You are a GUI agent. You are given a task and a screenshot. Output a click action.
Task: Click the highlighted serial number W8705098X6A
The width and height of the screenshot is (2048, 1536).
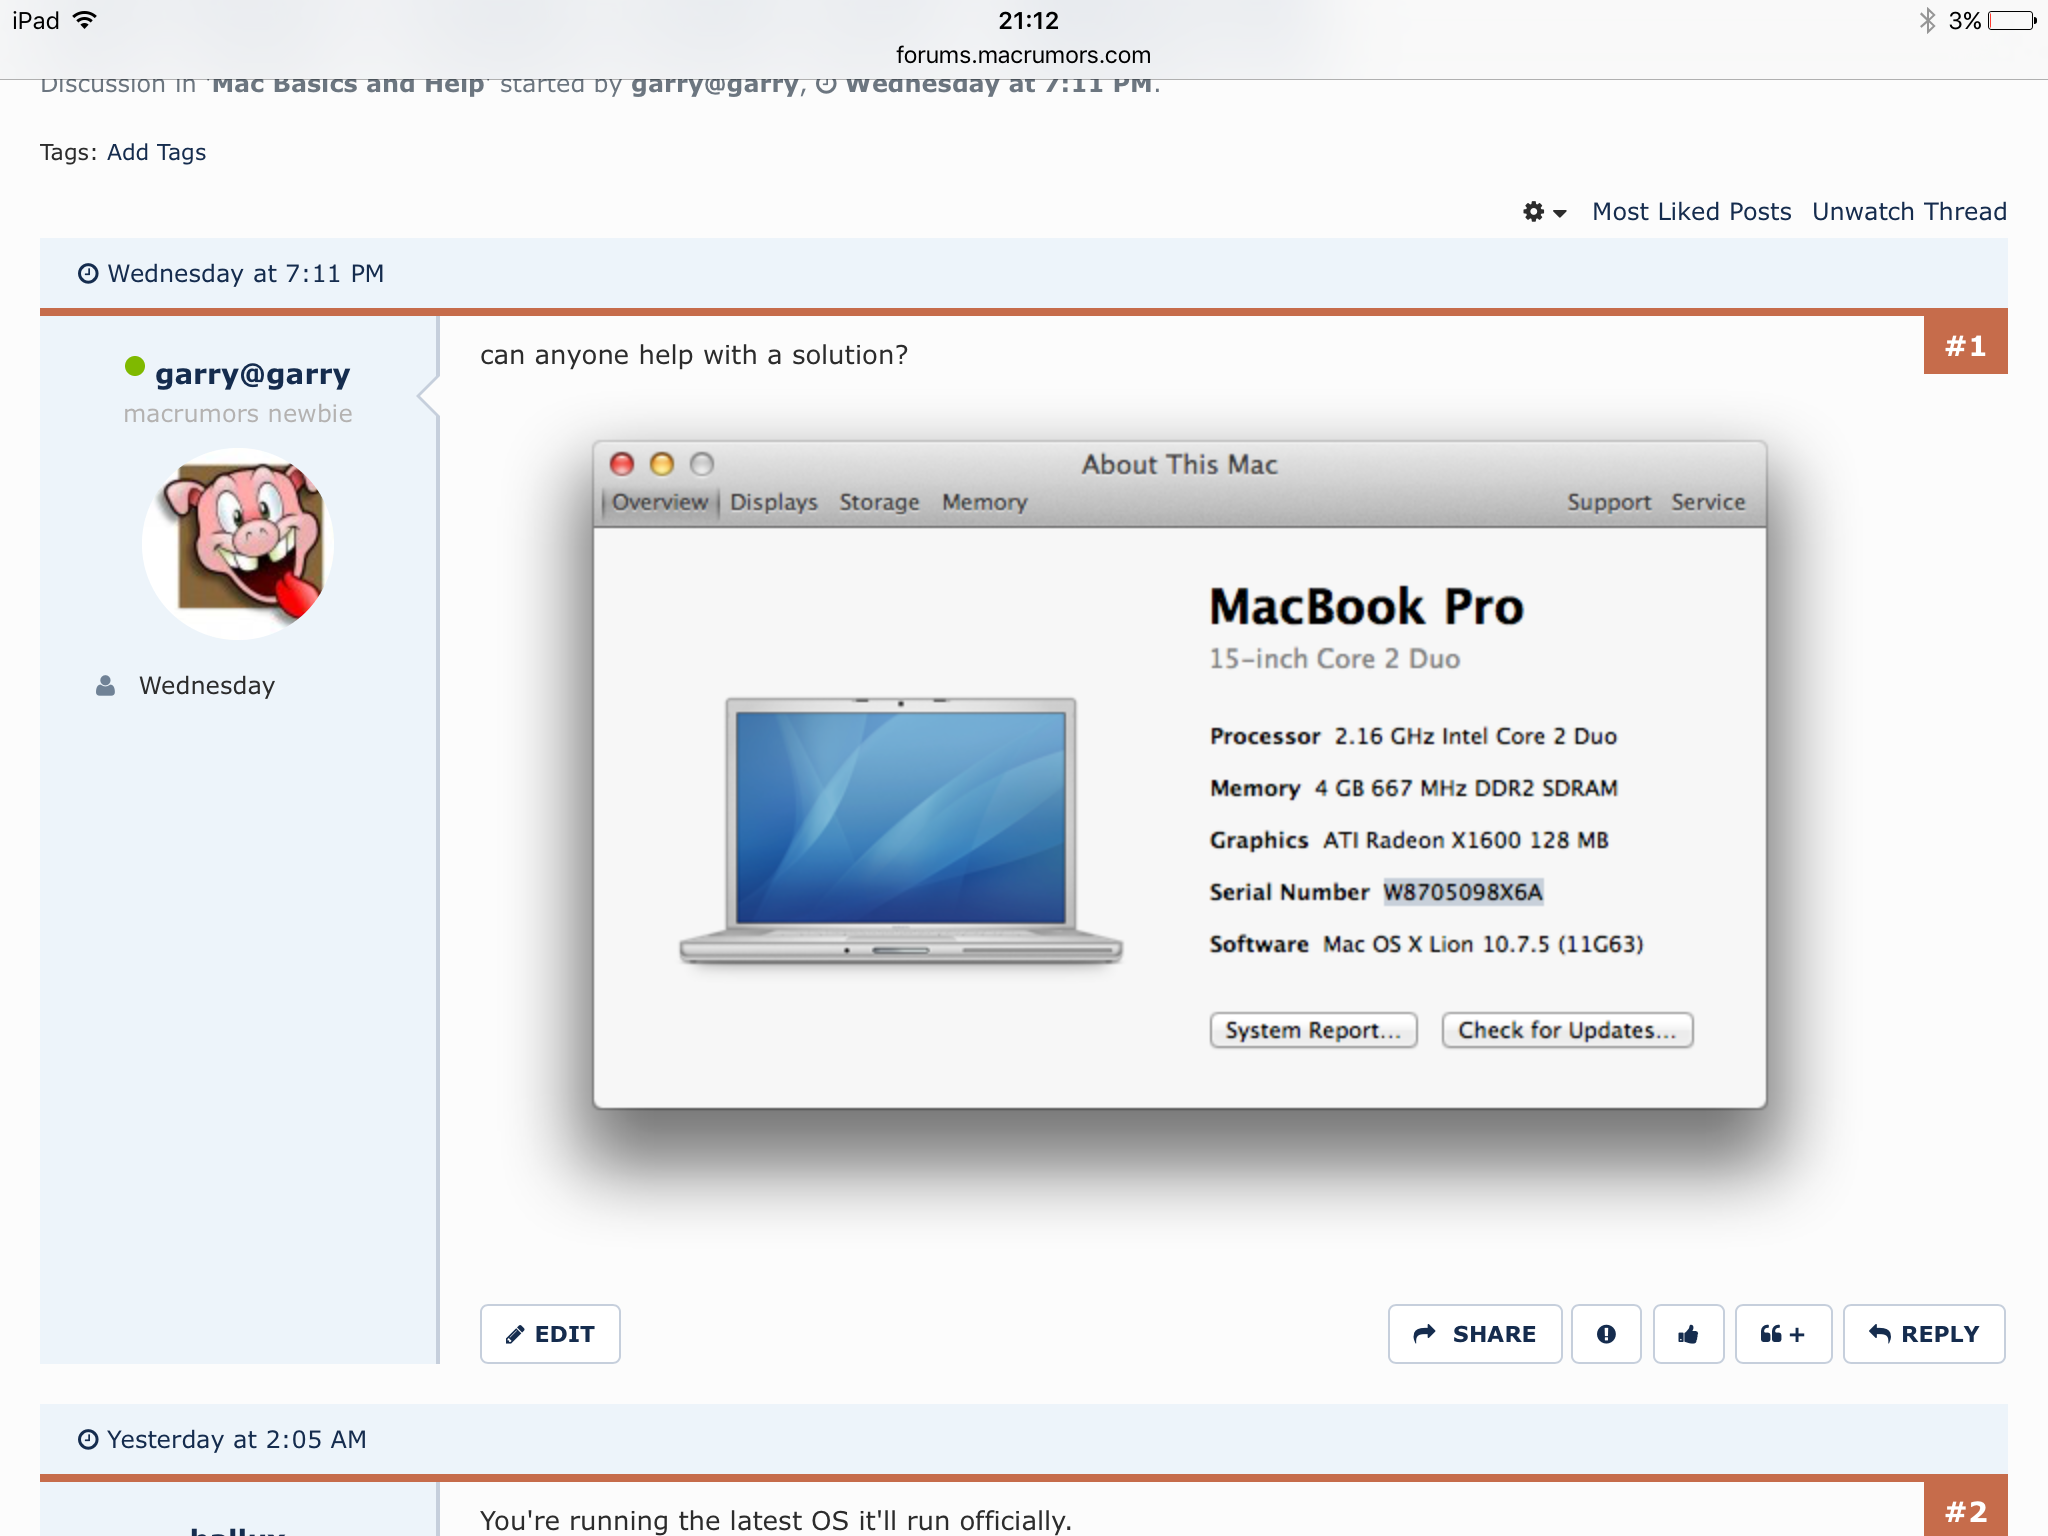[1463, 892]
